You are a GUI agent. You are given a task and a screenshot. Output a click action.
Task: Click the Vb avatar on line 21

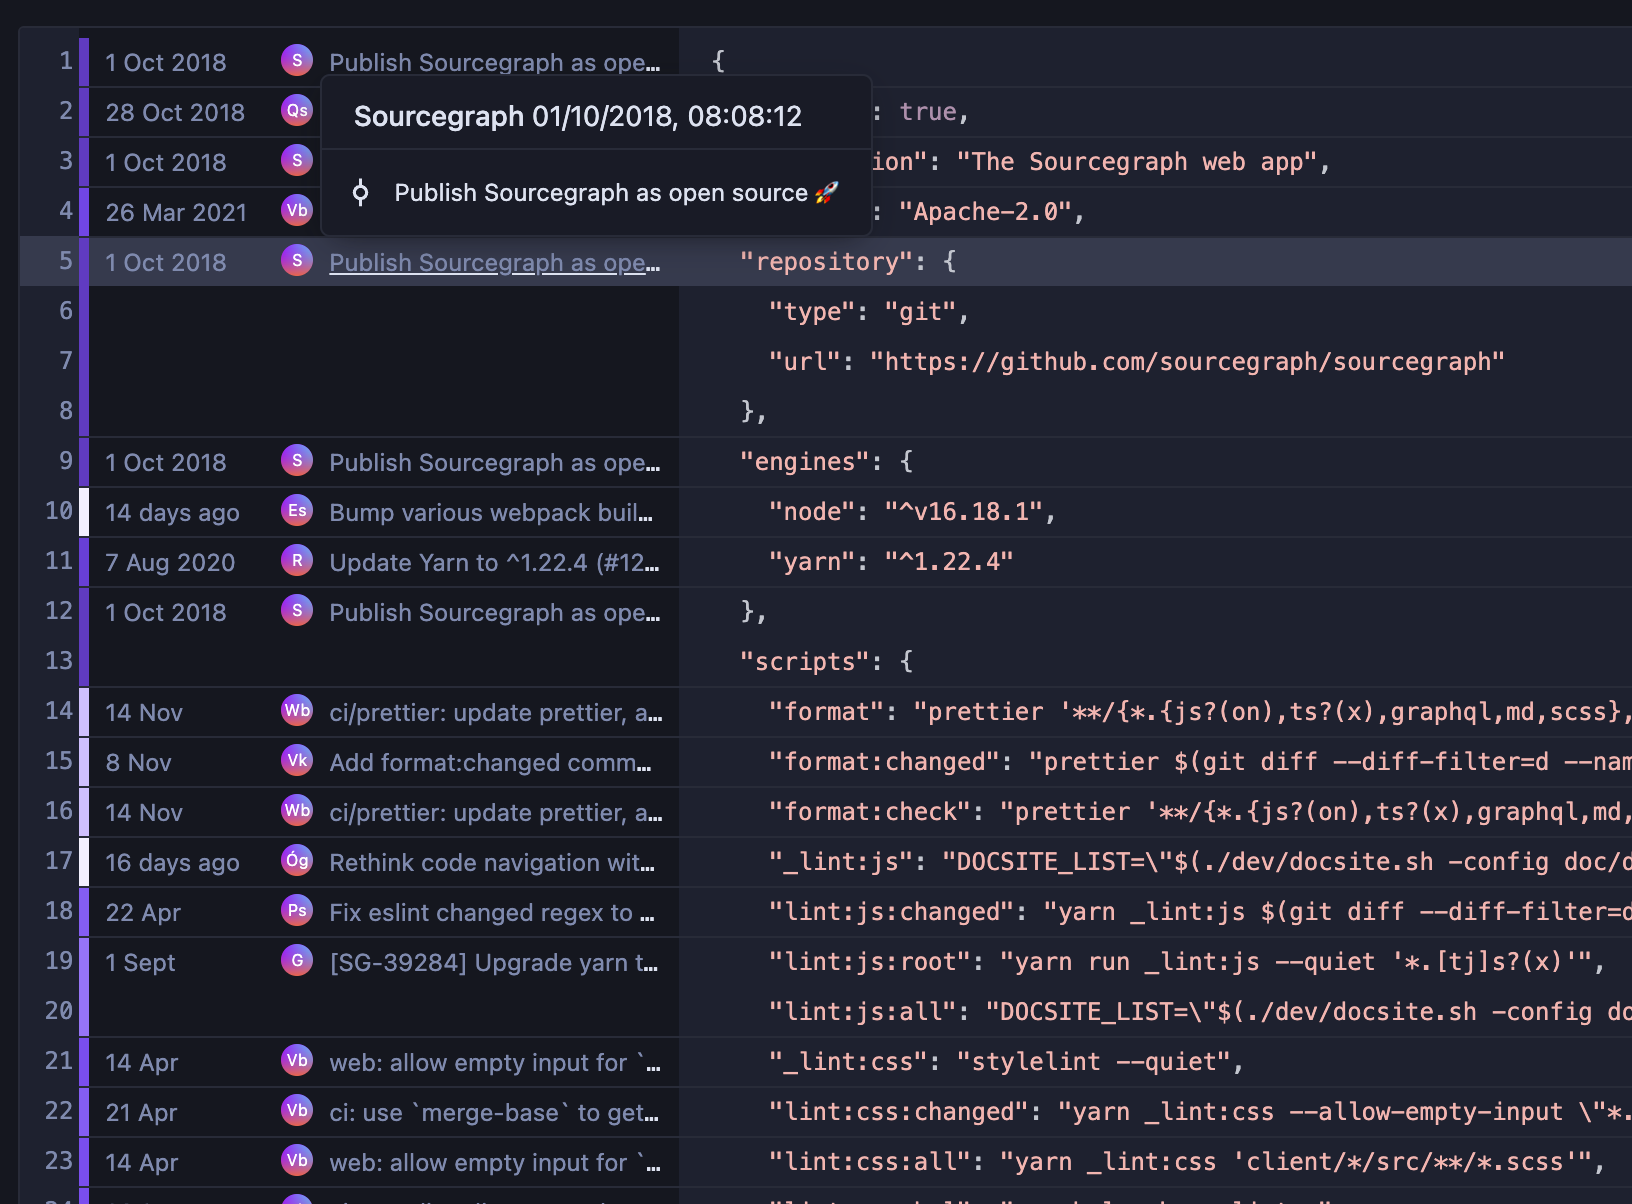297,1060
